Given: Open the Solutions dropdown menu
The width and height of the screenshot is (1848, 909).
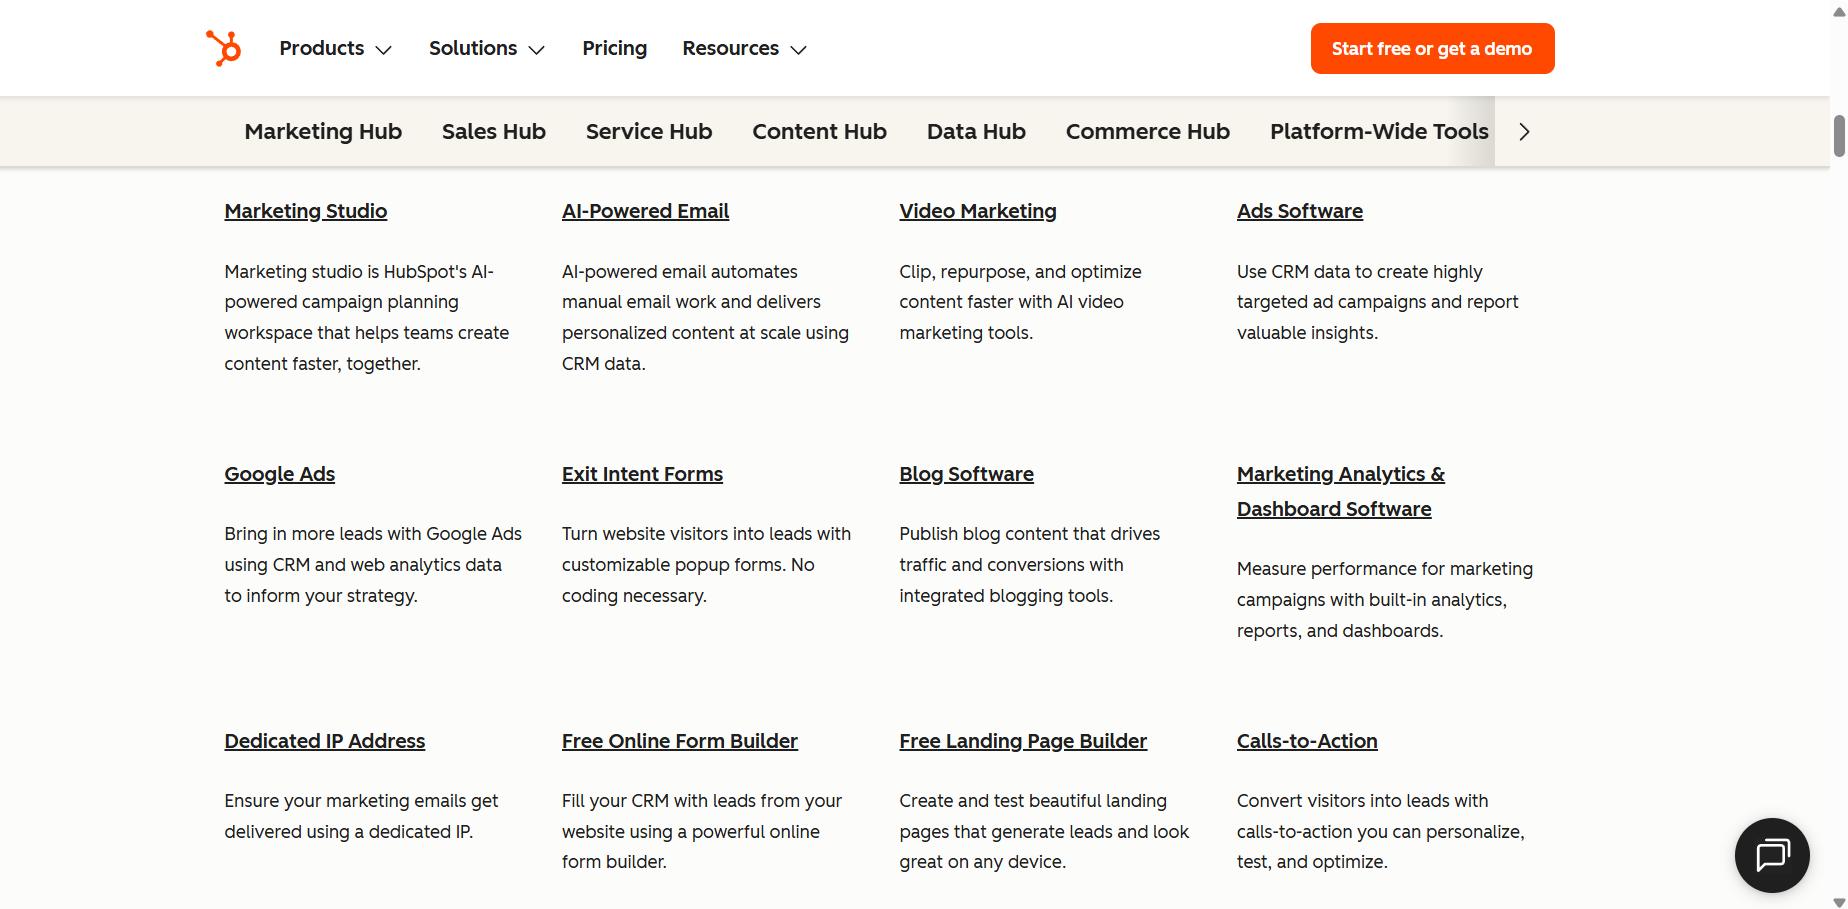Looking at the screenshot, I should [x=485, y=48].
